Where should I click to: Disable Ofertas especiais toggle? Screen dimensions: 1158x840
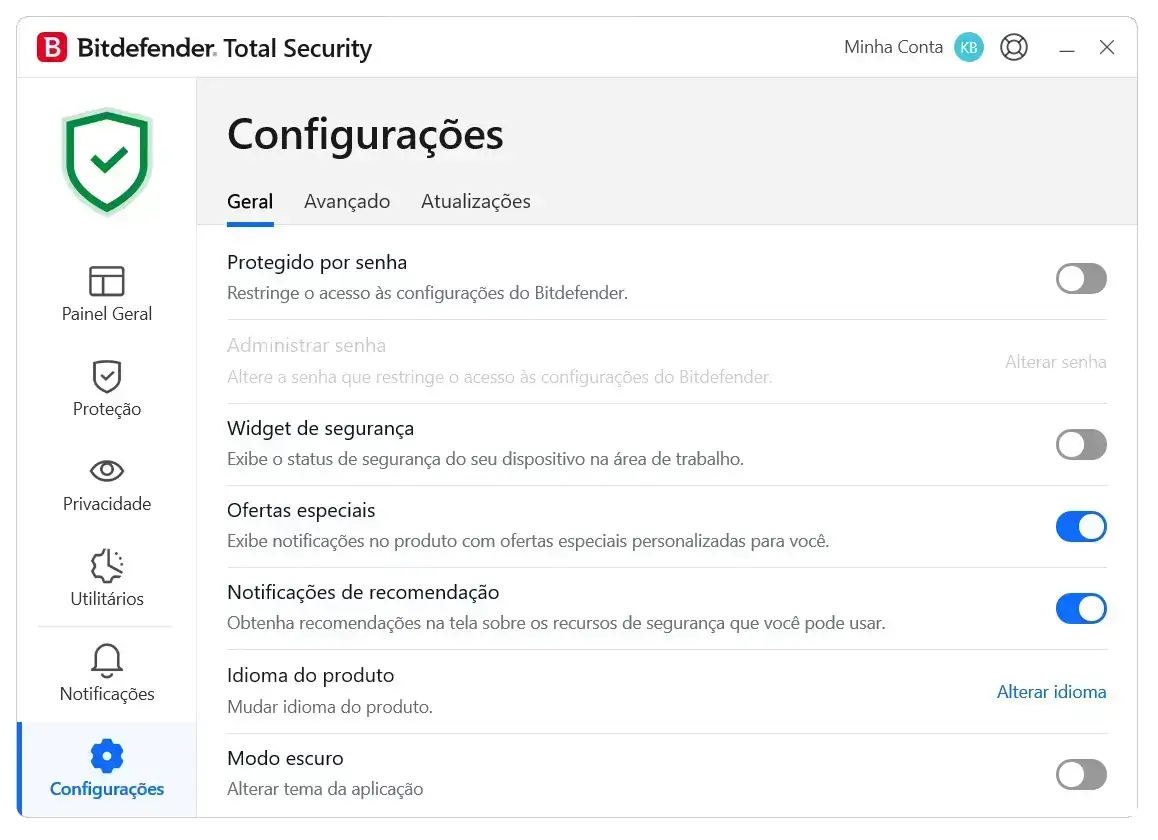[1081, 527]
